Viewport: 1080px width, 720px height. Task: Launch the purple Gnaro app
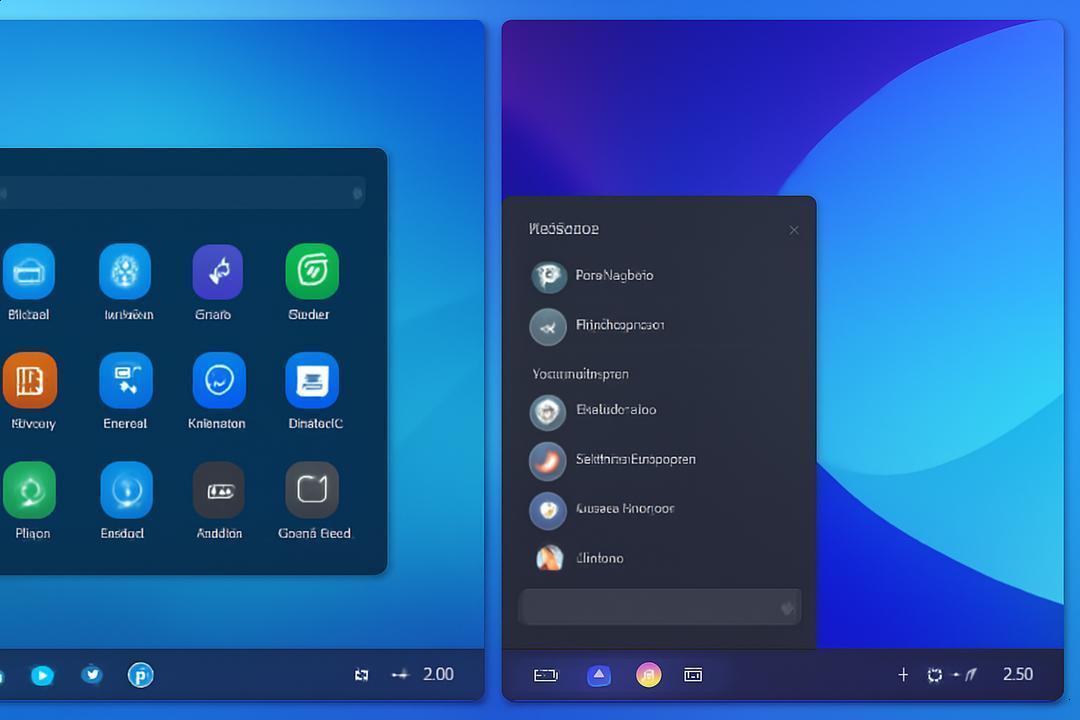(218, 271)
